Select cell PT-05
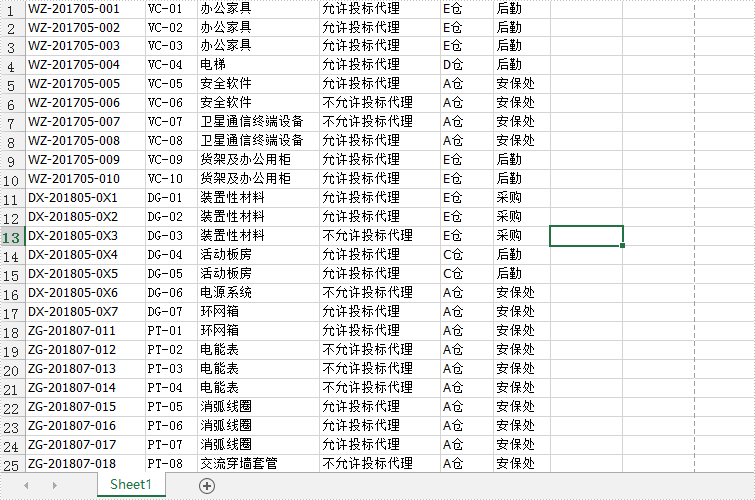The image size is (755, 500). click(x=171, y=407)
